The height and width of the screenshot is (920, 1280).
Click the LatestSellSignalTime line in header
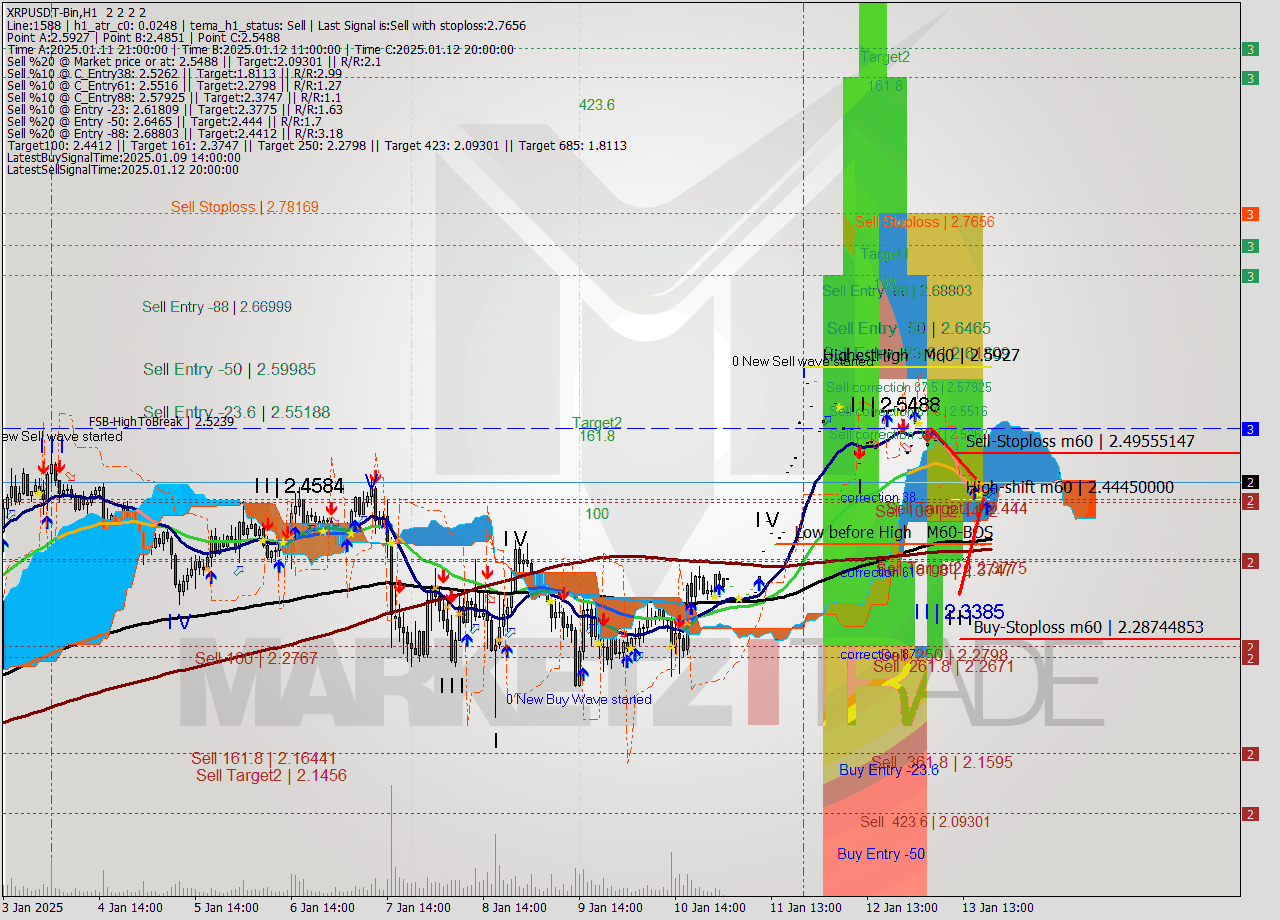click(123, 170)
